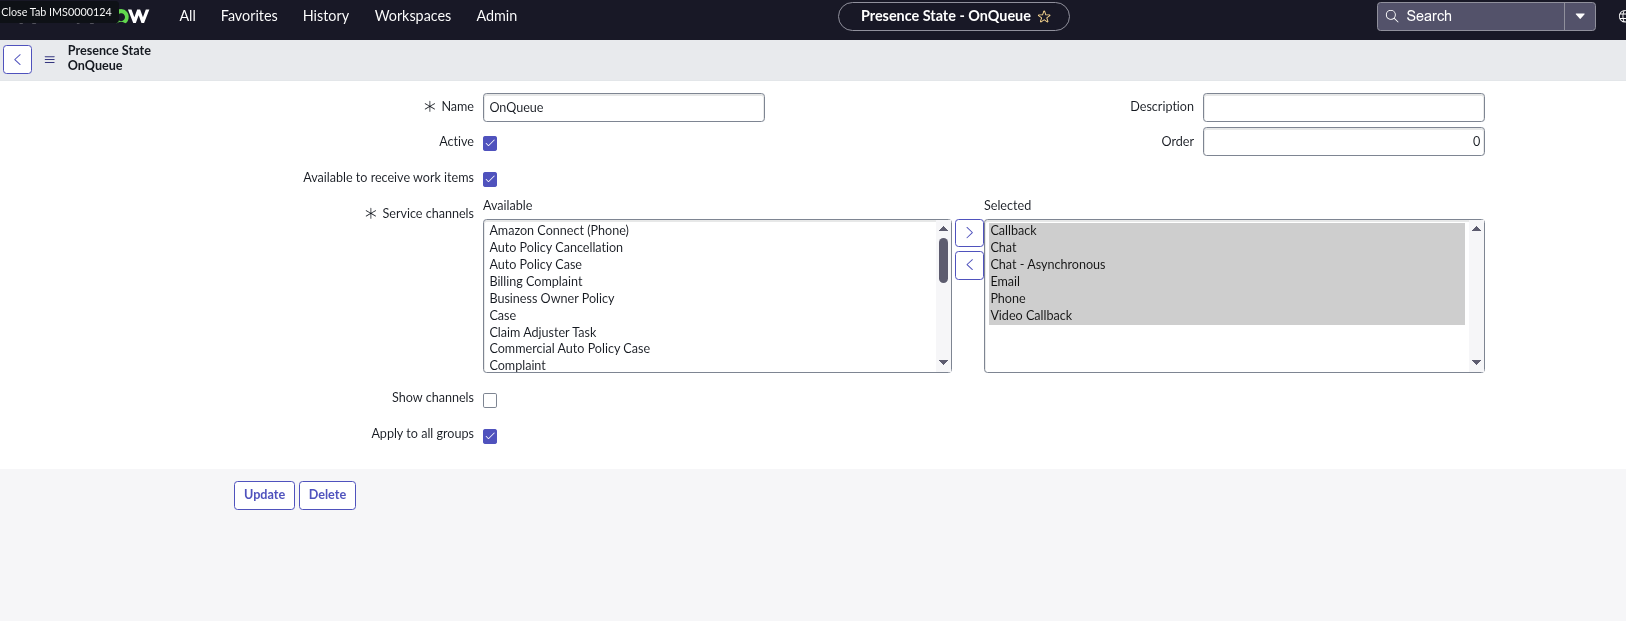Toggle Available to receive work items

point(490,179)
